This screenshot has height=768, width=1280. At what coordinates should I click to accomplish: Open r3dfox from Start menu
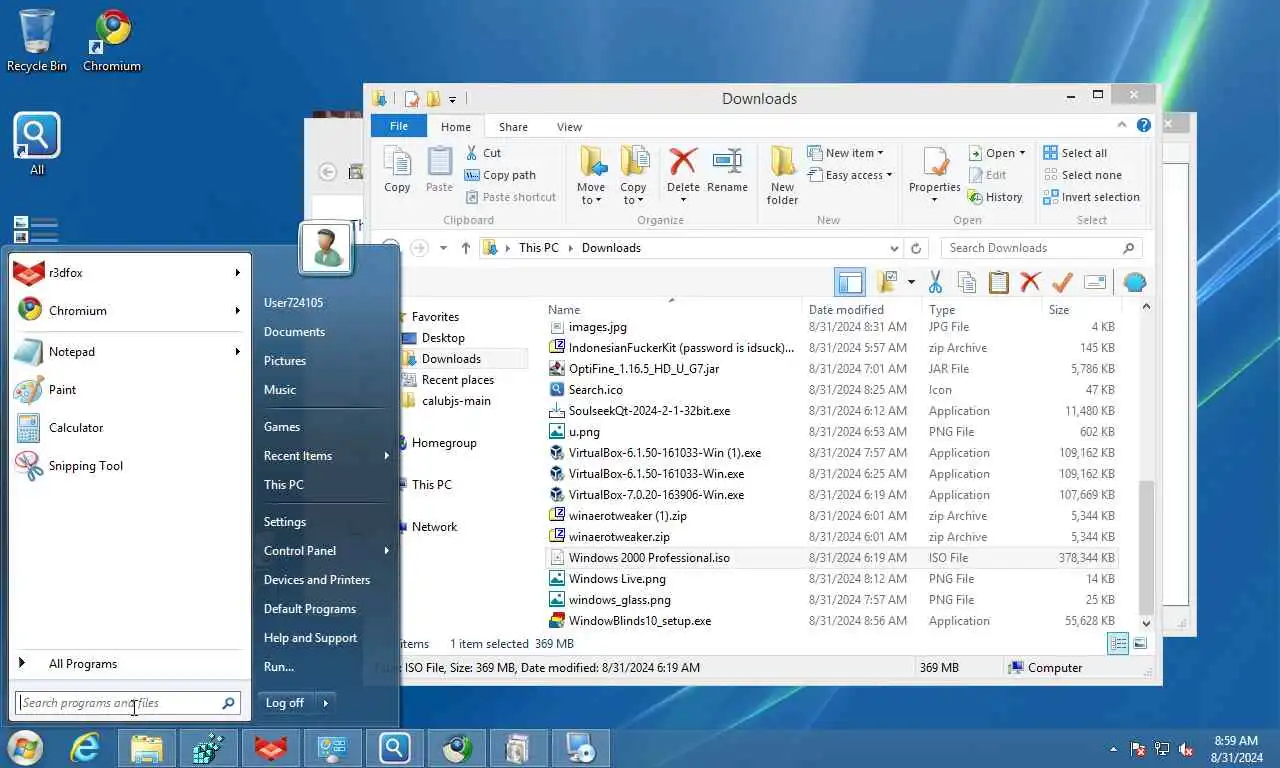point(66,272)
